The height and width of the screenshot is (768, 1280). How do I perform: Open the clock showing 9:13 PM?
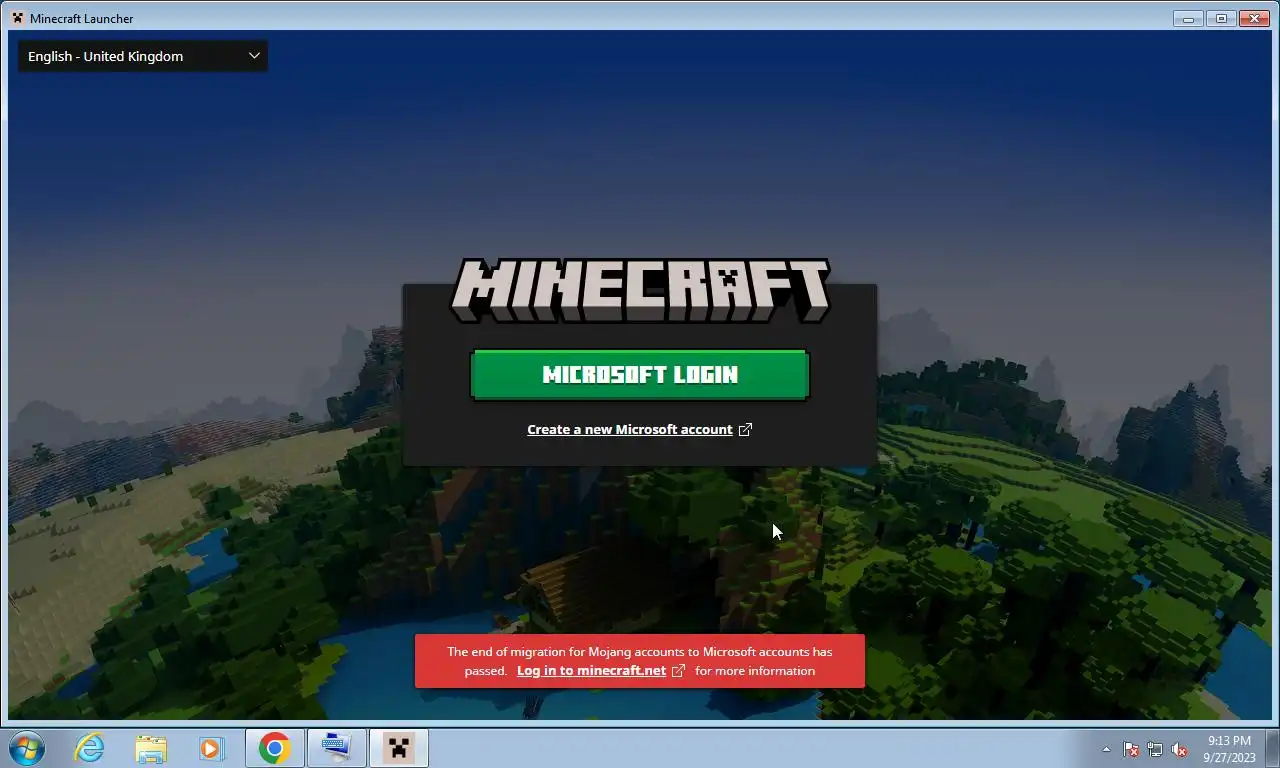click(1229, 749)
